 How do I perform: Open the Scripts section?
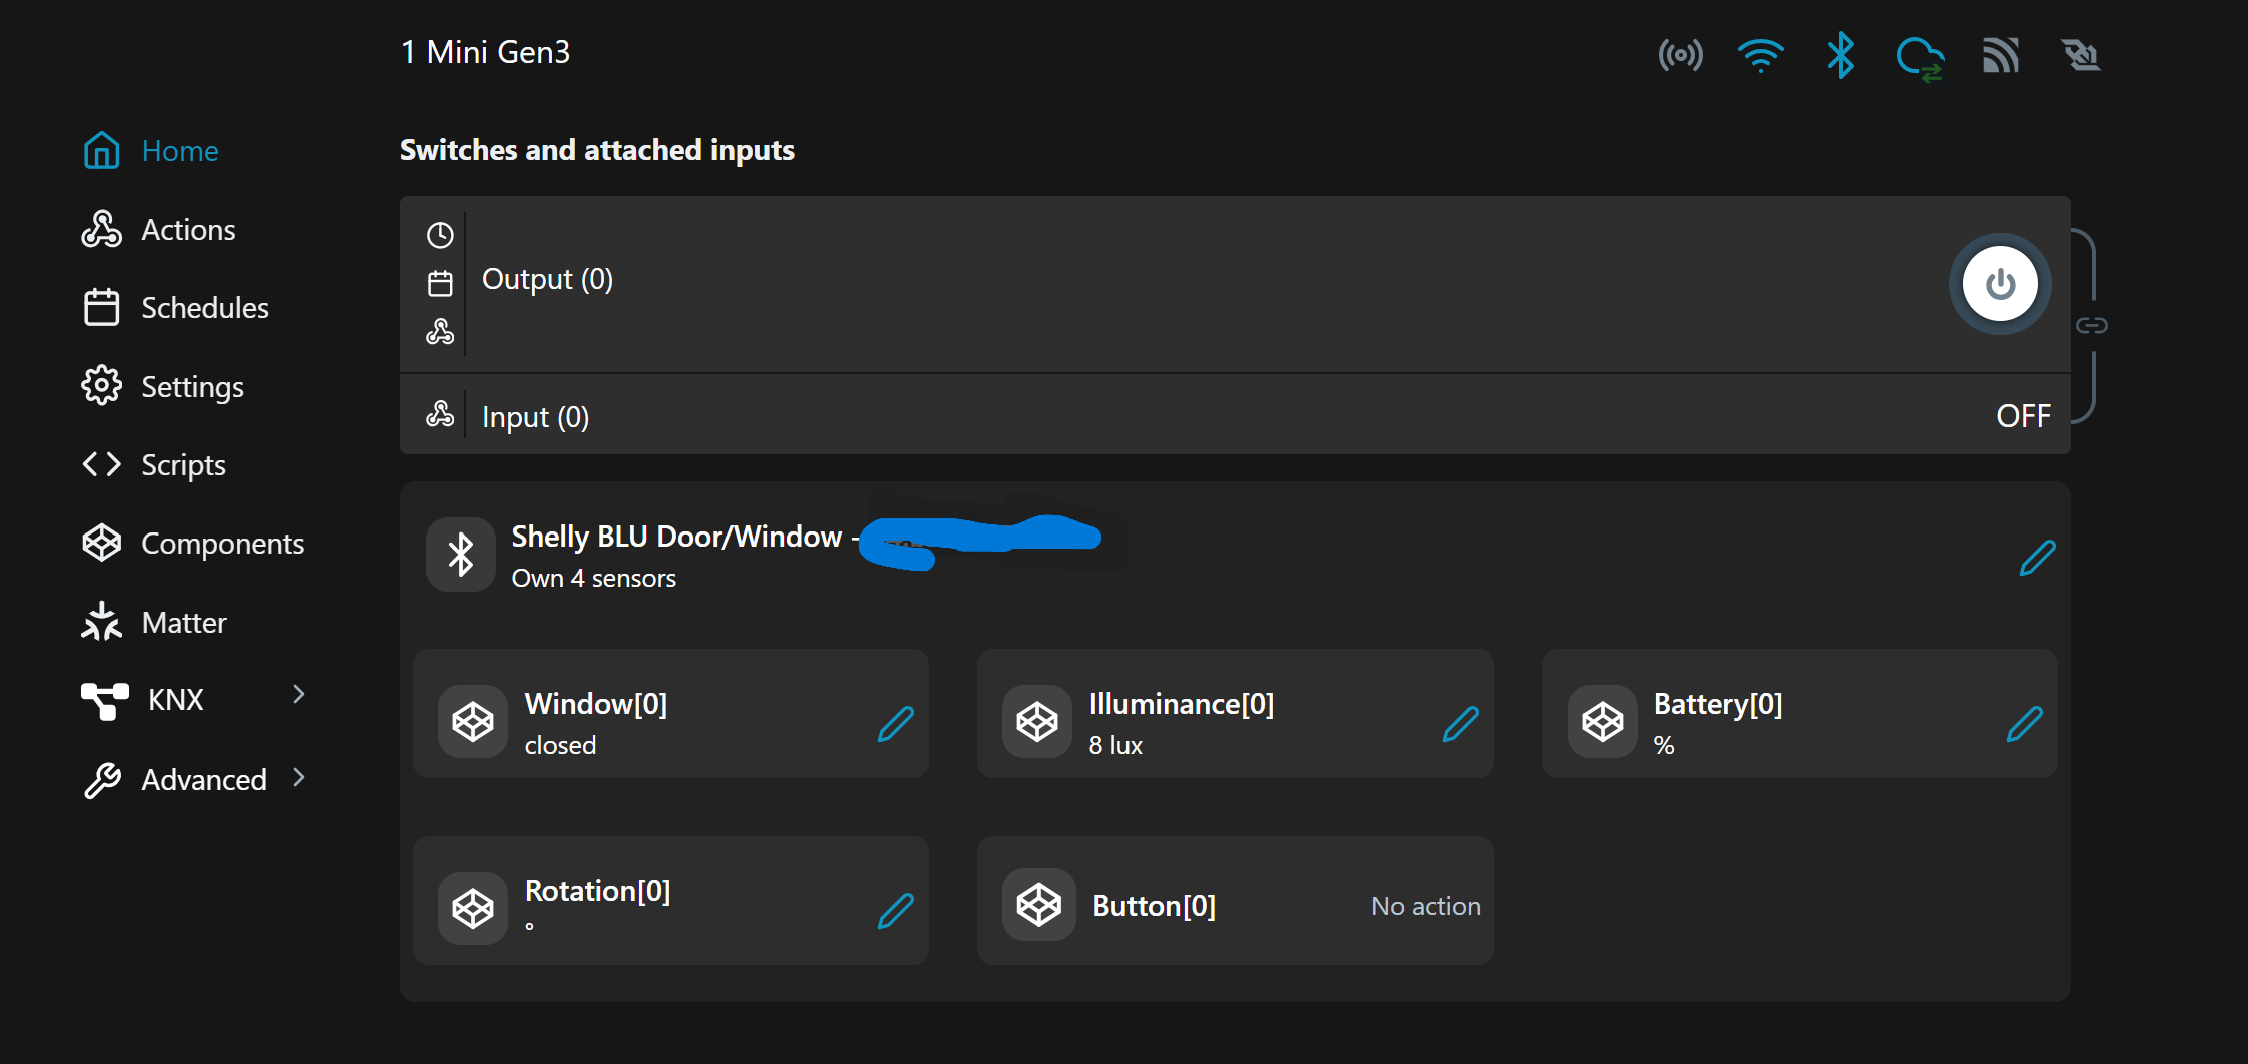(154, 465)
